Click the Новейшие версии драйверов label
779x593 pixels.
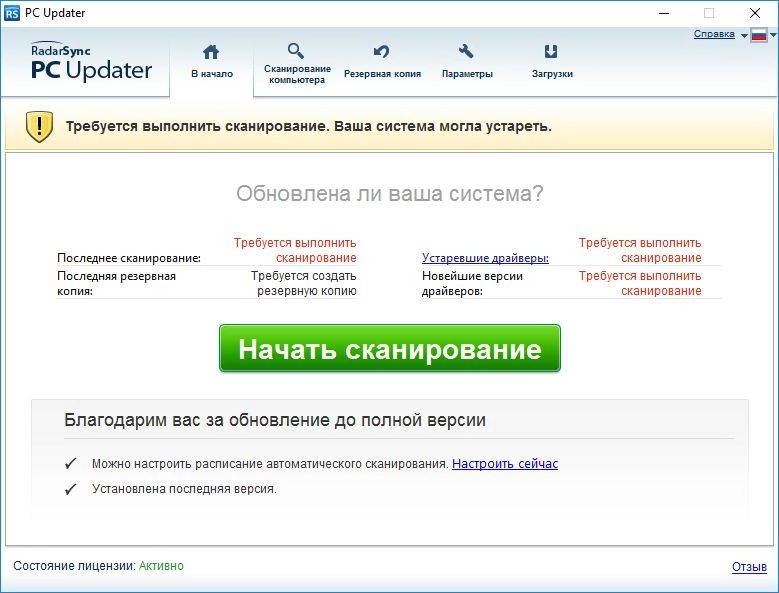(472, 283)
